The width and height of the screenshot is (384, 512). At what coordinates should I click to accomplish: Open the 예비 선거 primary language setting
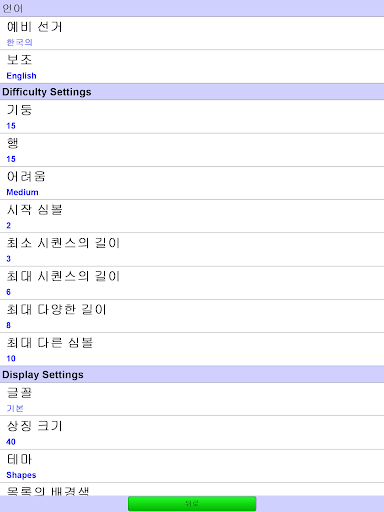192,33
